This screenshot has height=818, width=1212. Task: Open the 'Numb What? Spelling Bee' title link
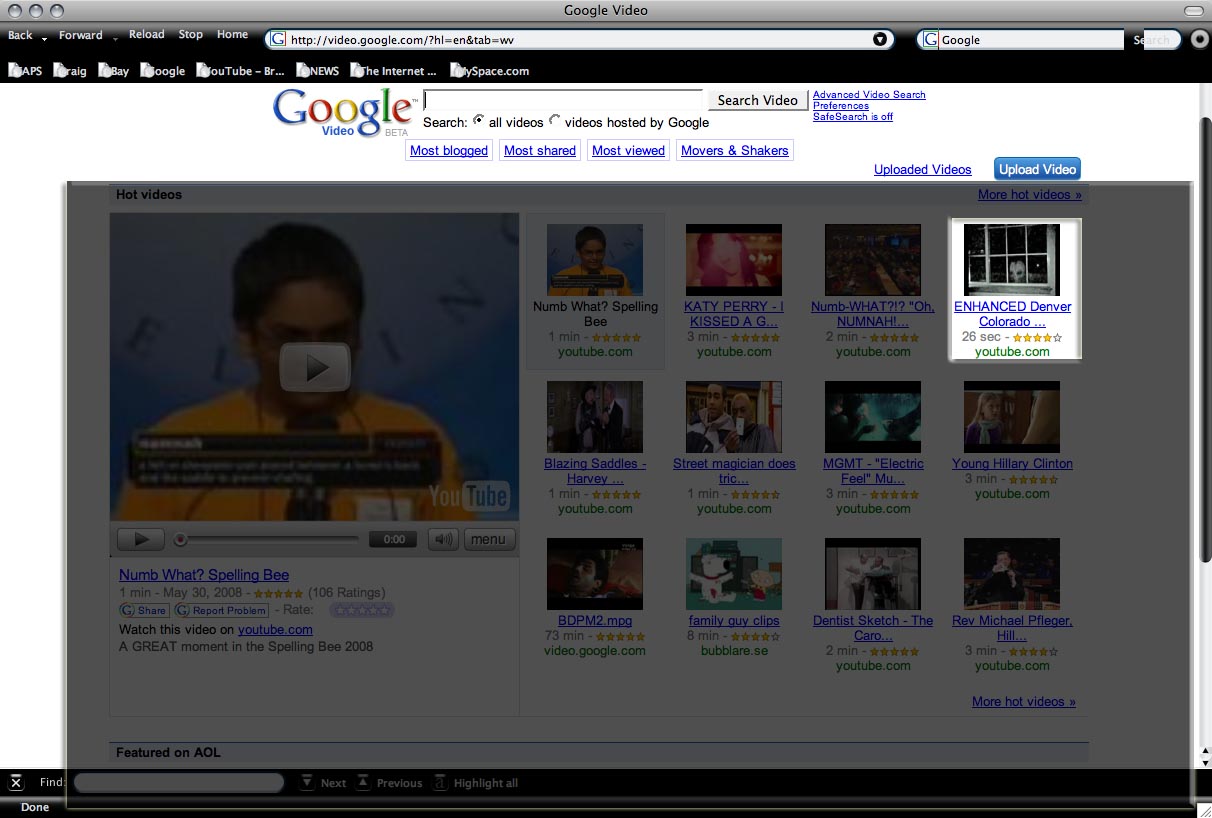click(204, 575)
